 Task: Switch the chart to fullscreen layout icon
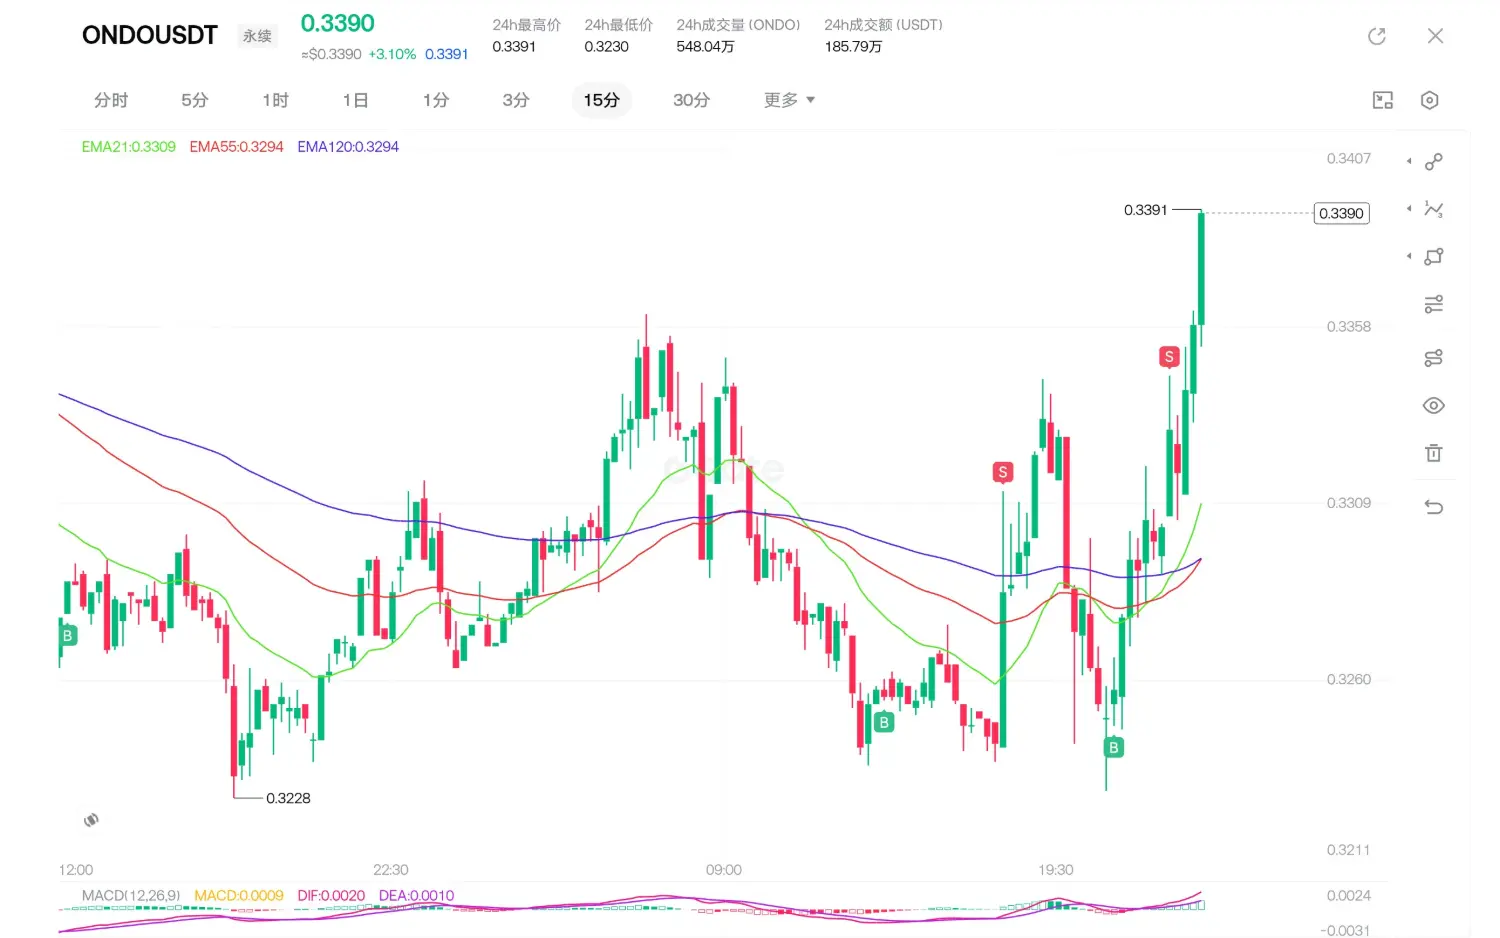[1383, 100]
